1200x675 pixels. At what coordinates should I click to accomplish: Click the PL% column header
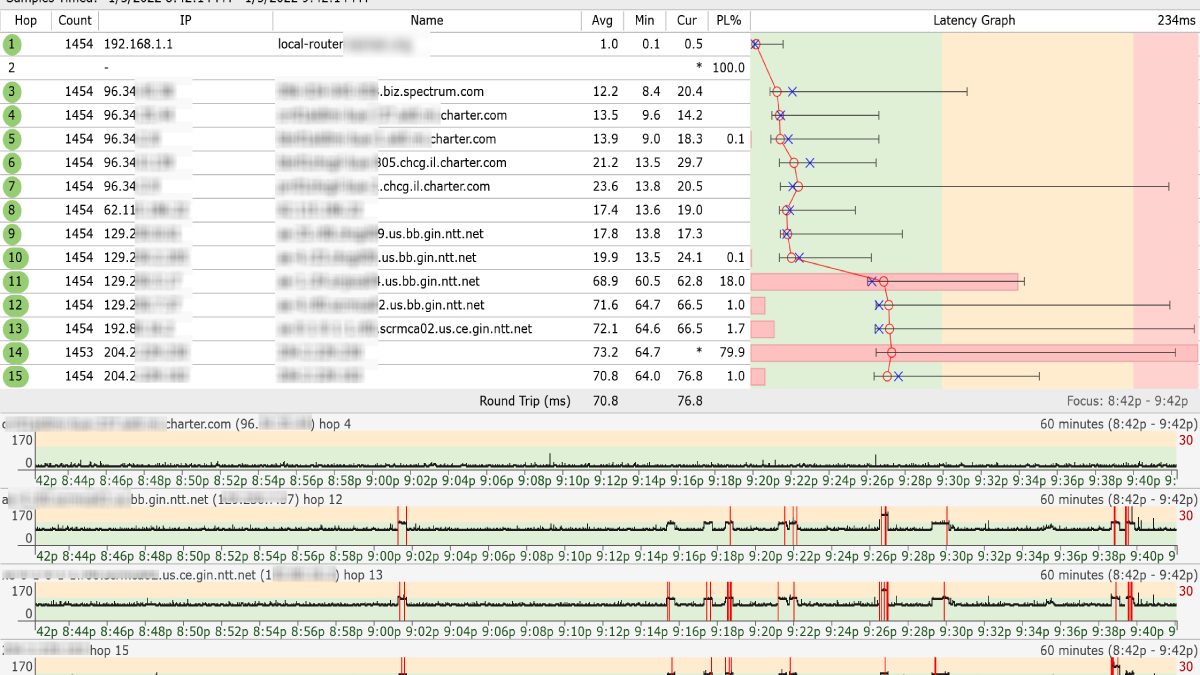pos(729,20)
